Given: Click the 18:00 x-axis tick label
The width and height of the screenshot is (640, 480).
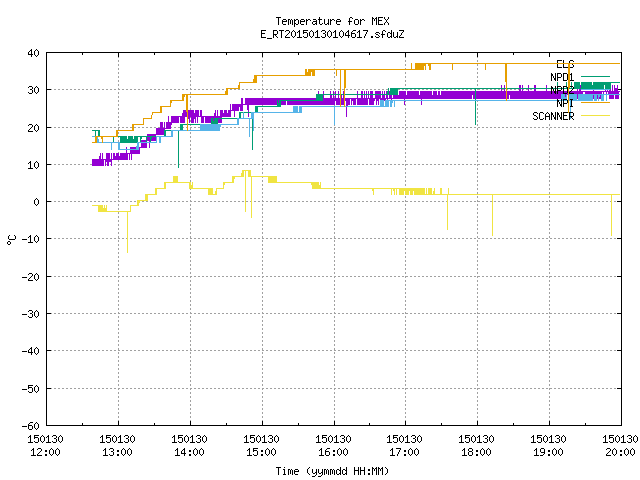Looking at the screenshot, I should point(476,452).
